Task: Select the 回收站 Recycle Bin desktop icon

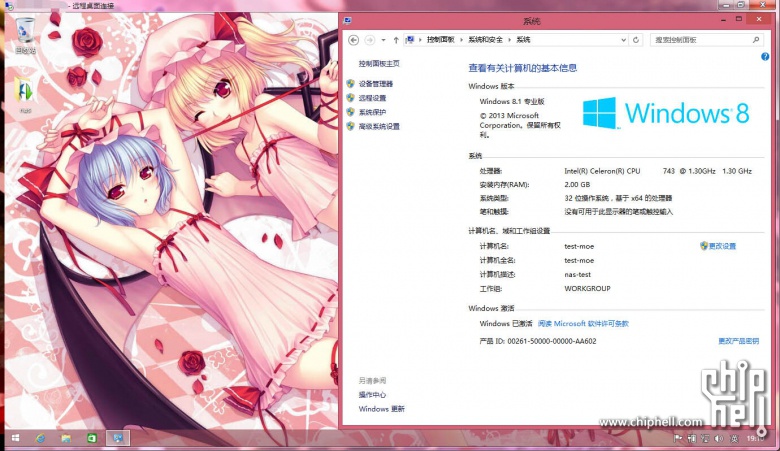Action: coord(25,36)
